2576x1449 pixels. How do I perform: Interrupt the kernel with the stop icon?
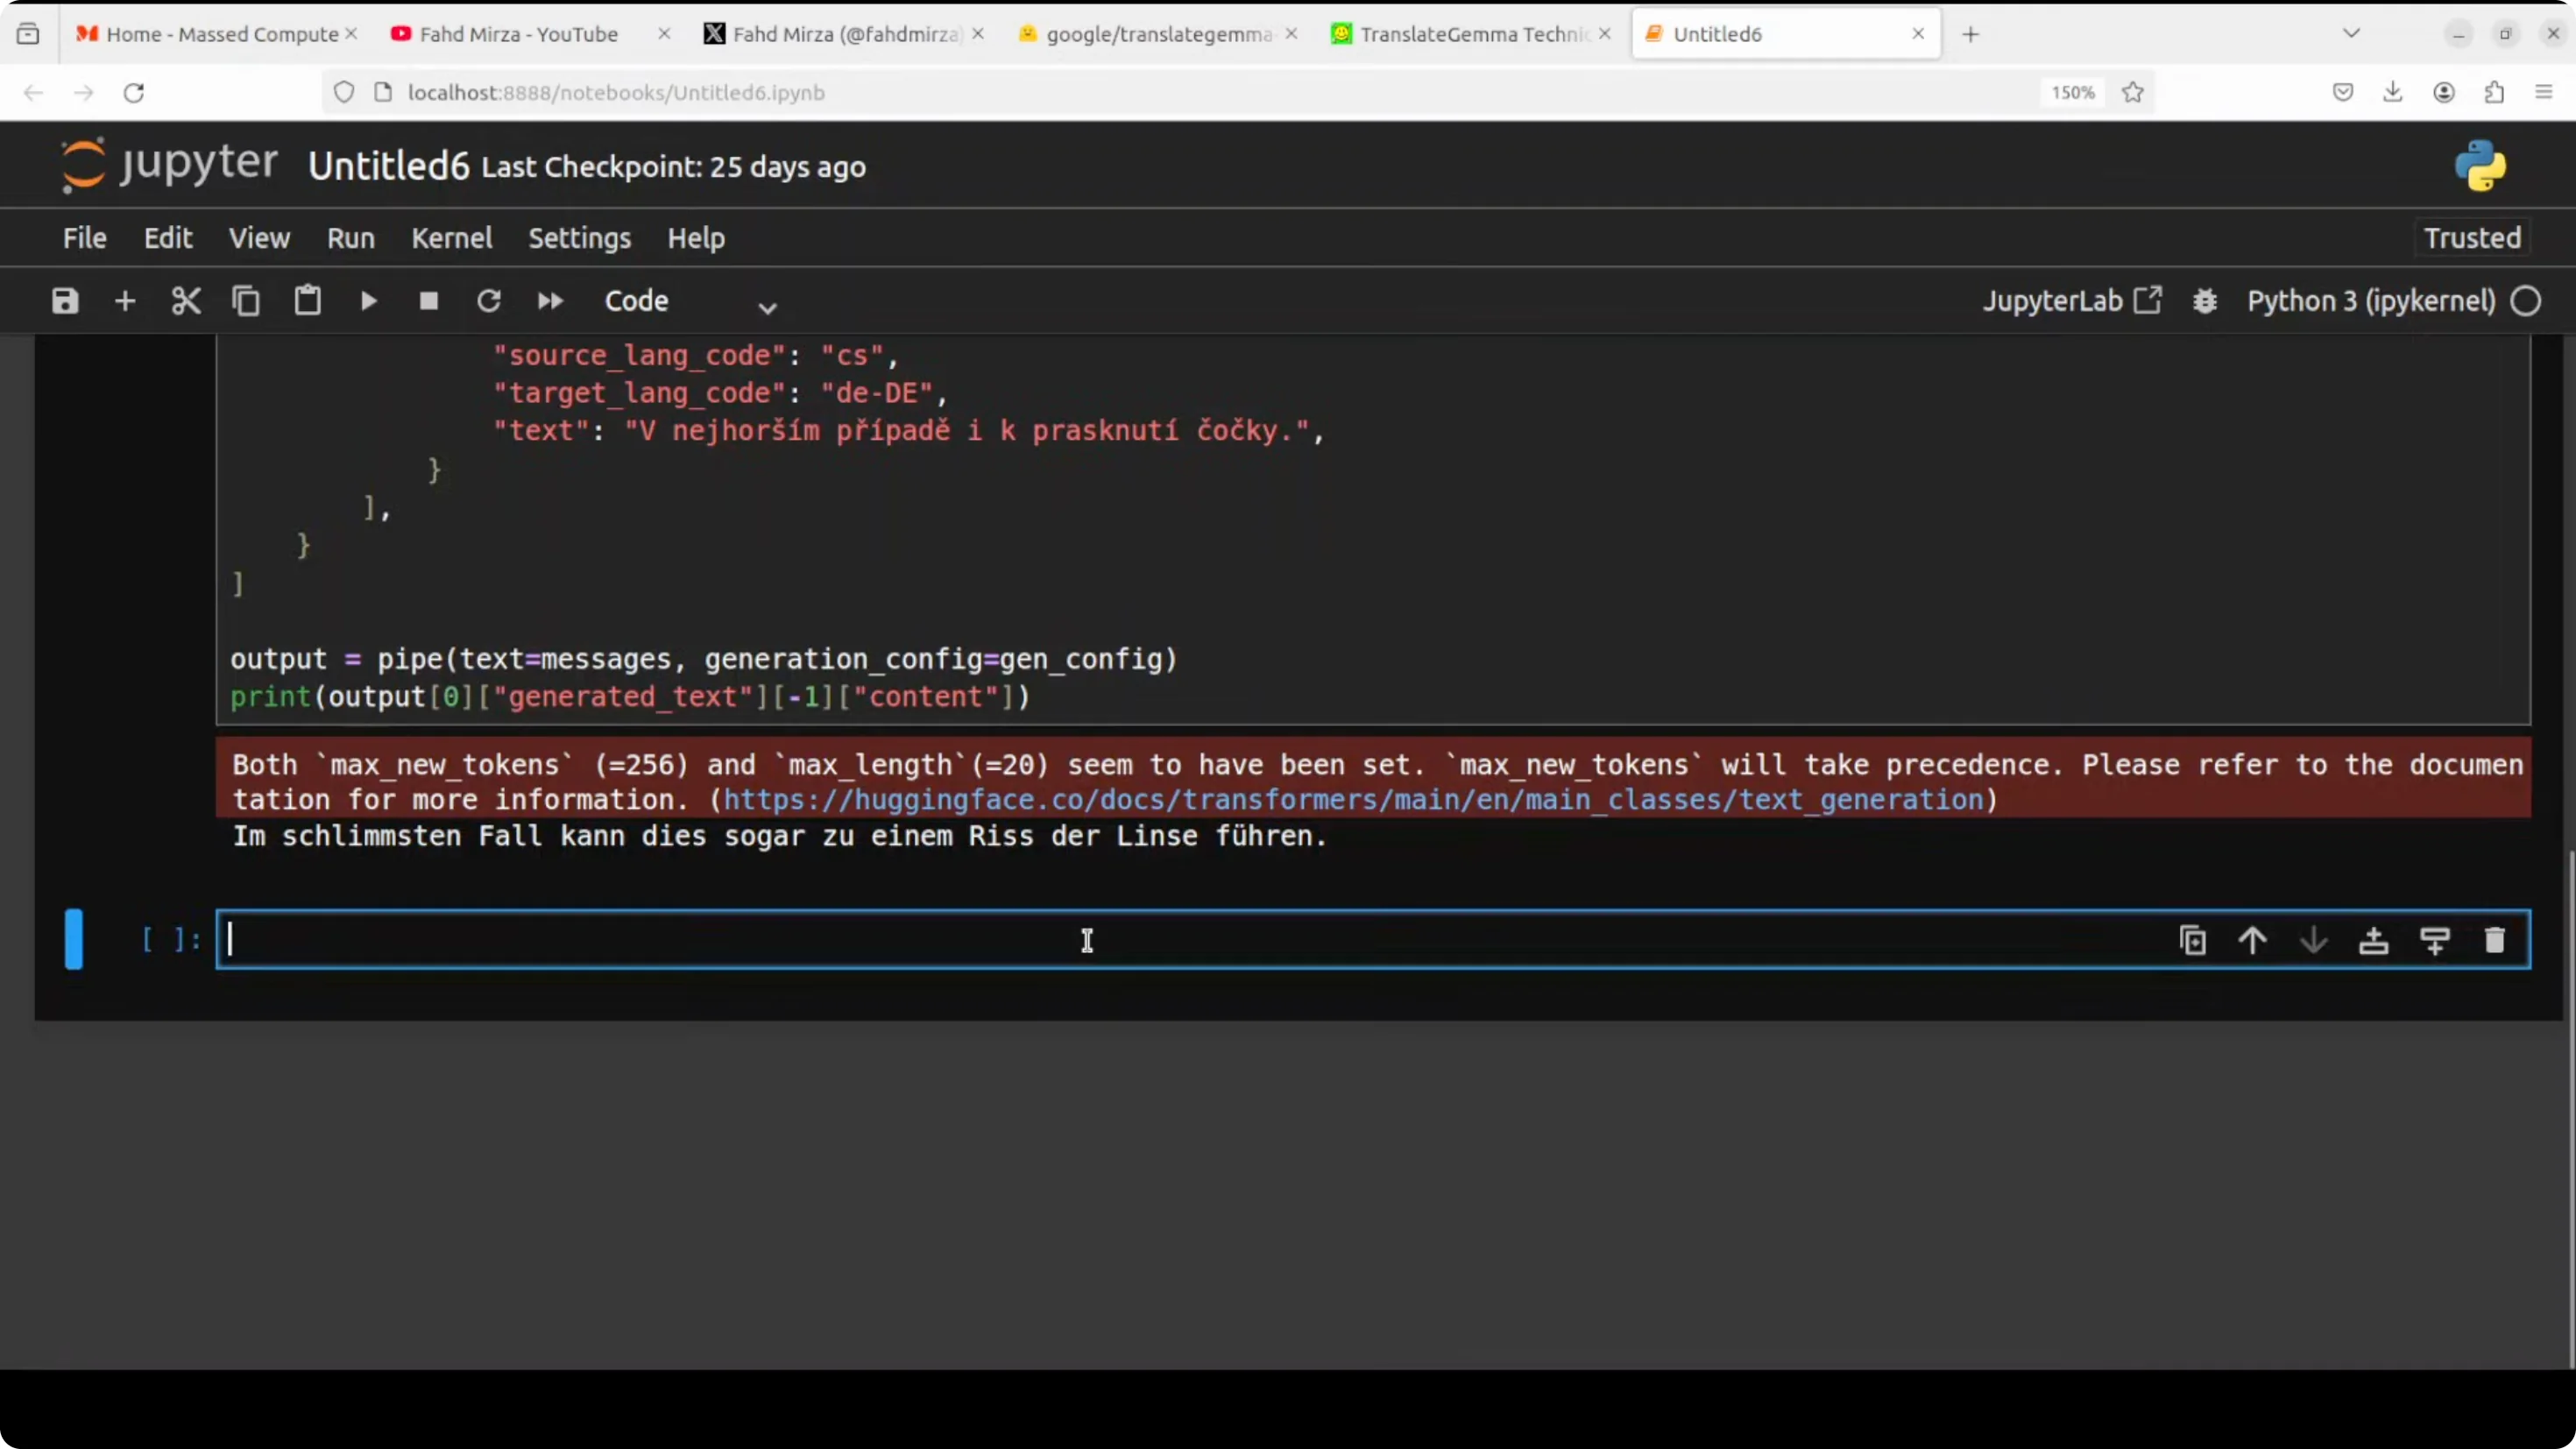(429, 301)
